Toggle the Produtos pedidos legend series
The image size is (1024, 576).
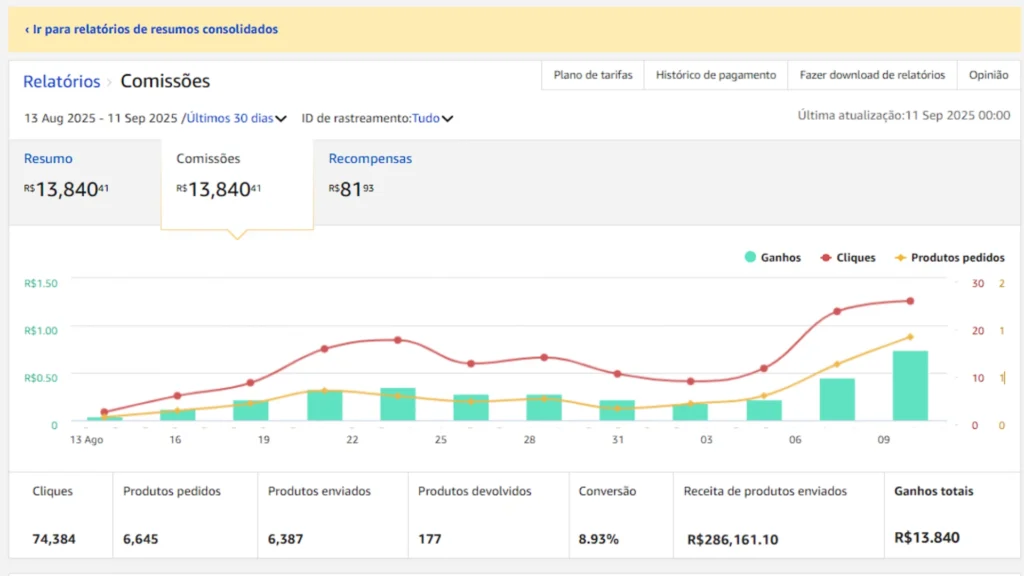(950, 258)
